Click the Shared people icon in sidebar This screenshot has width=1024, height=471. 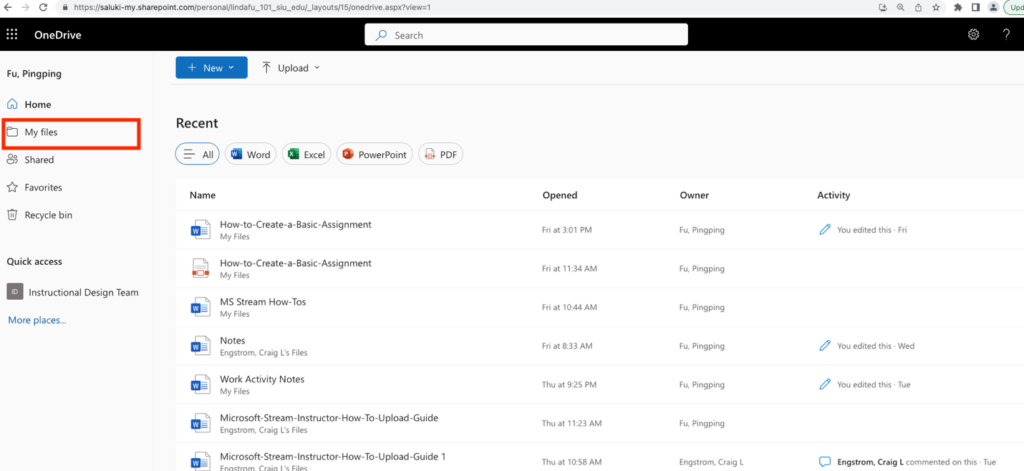coord(12,159)
